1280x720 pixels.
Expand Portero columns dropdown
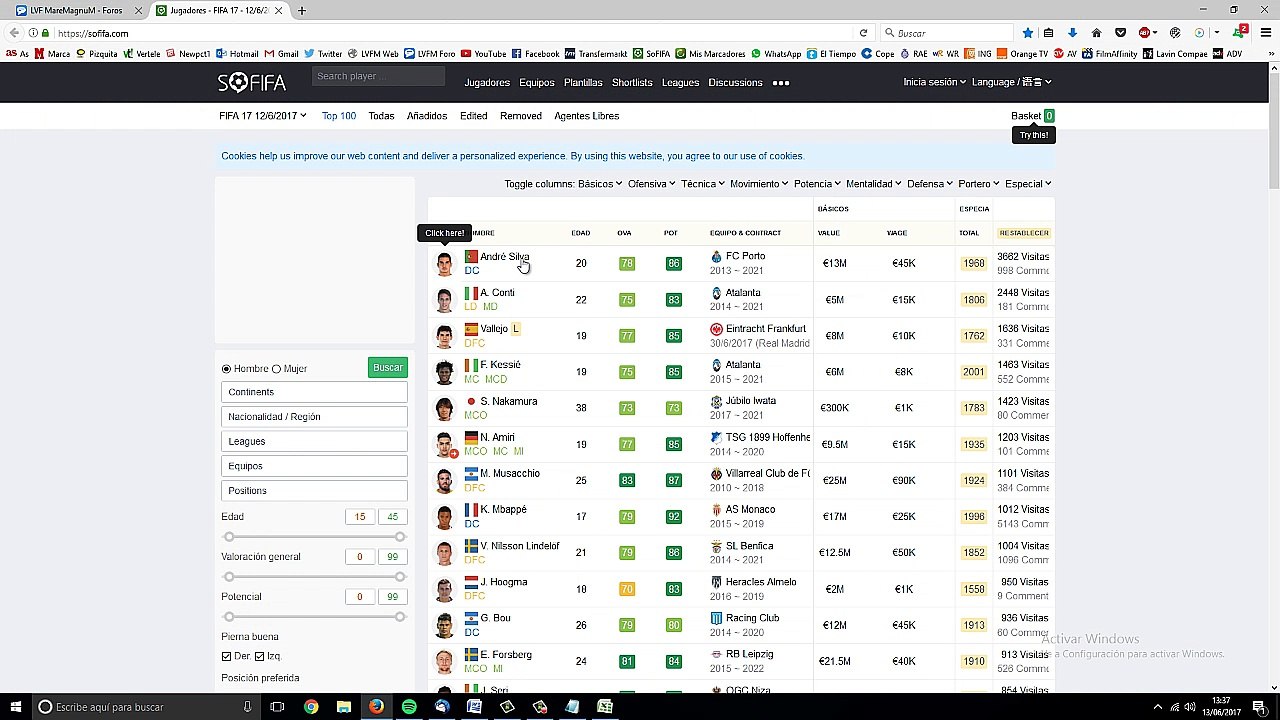coord(979,184)
